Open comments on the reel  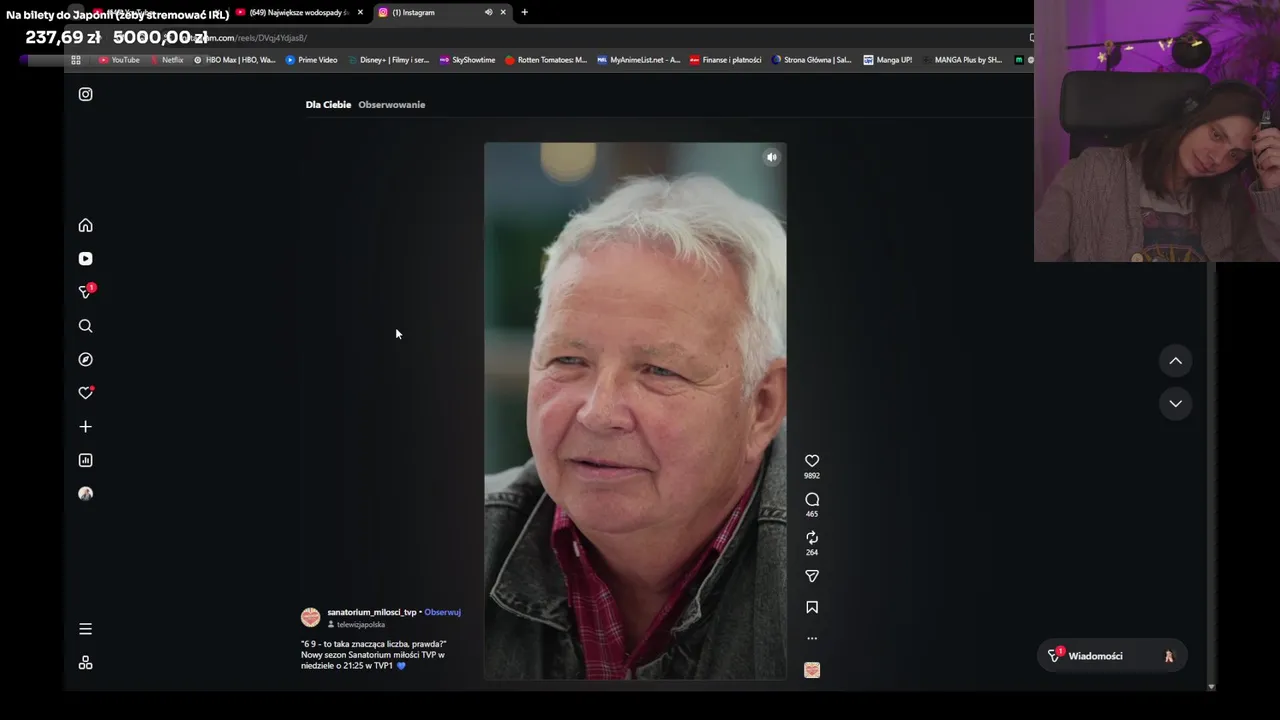click(x=812, y=499)
